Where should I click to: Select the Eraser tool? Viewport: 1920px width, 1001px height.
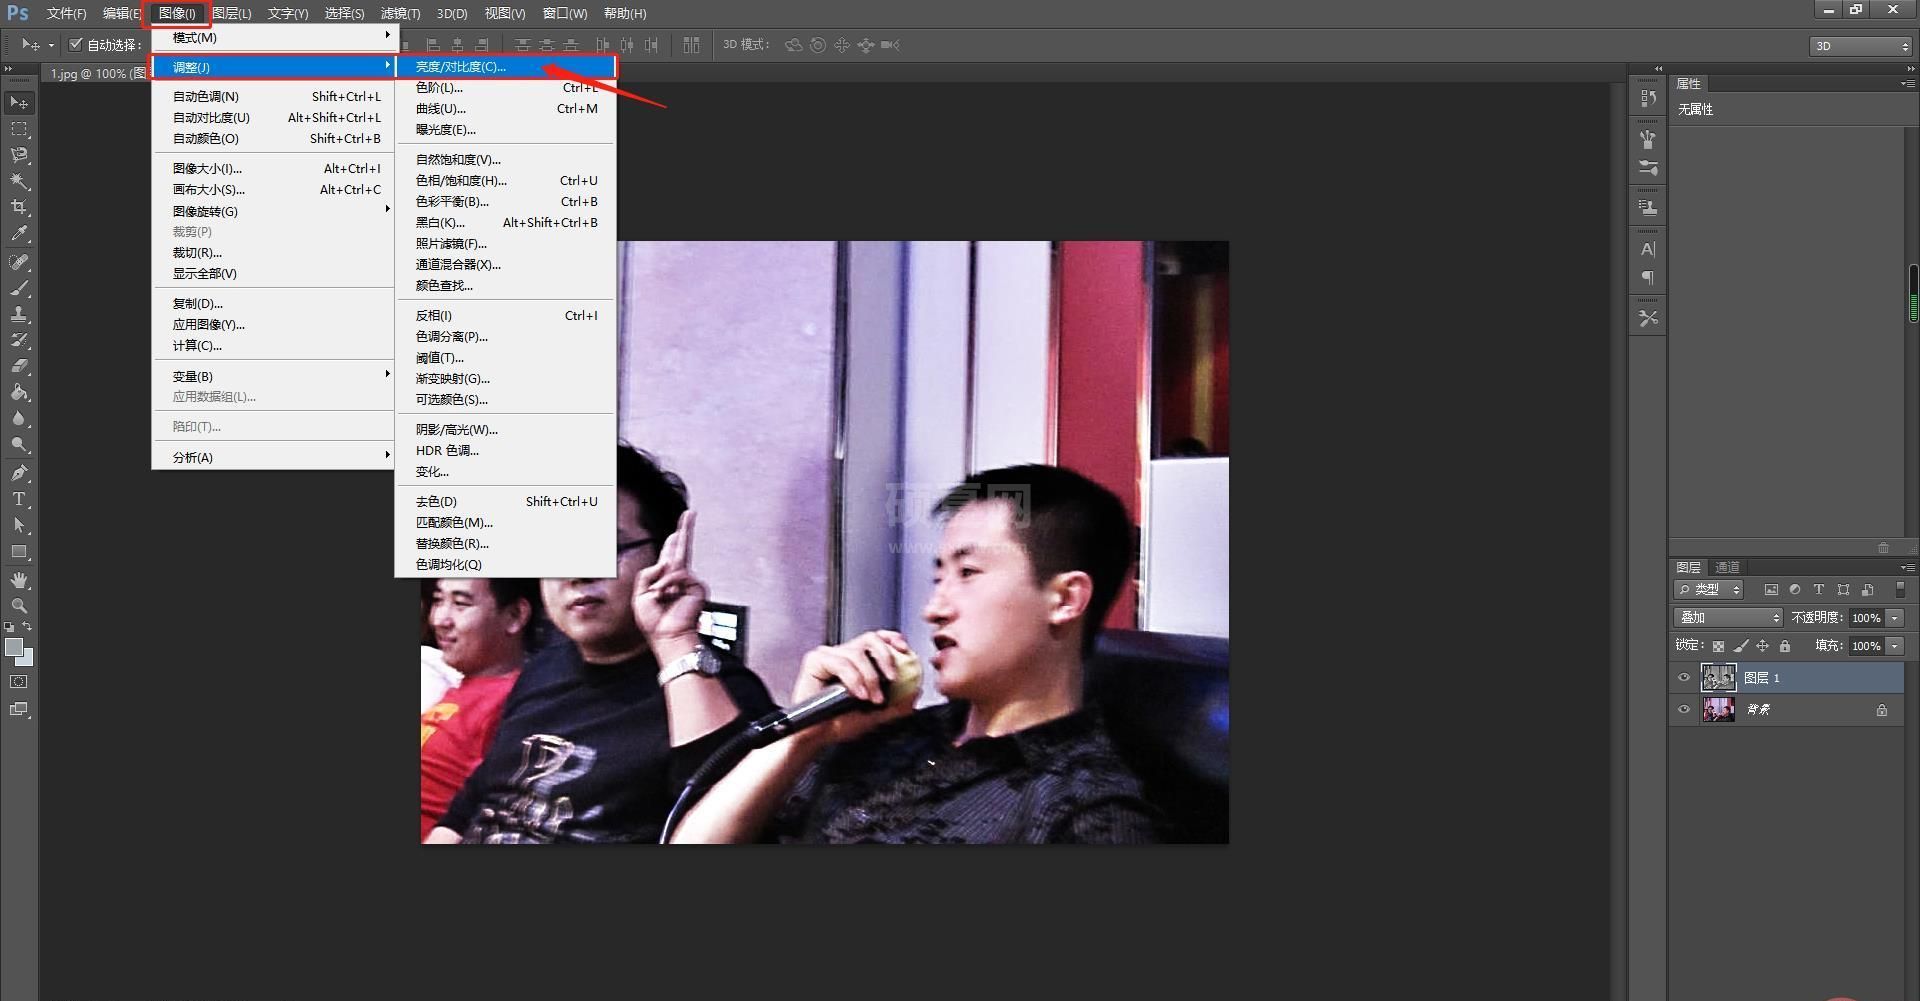coord(19,366)
